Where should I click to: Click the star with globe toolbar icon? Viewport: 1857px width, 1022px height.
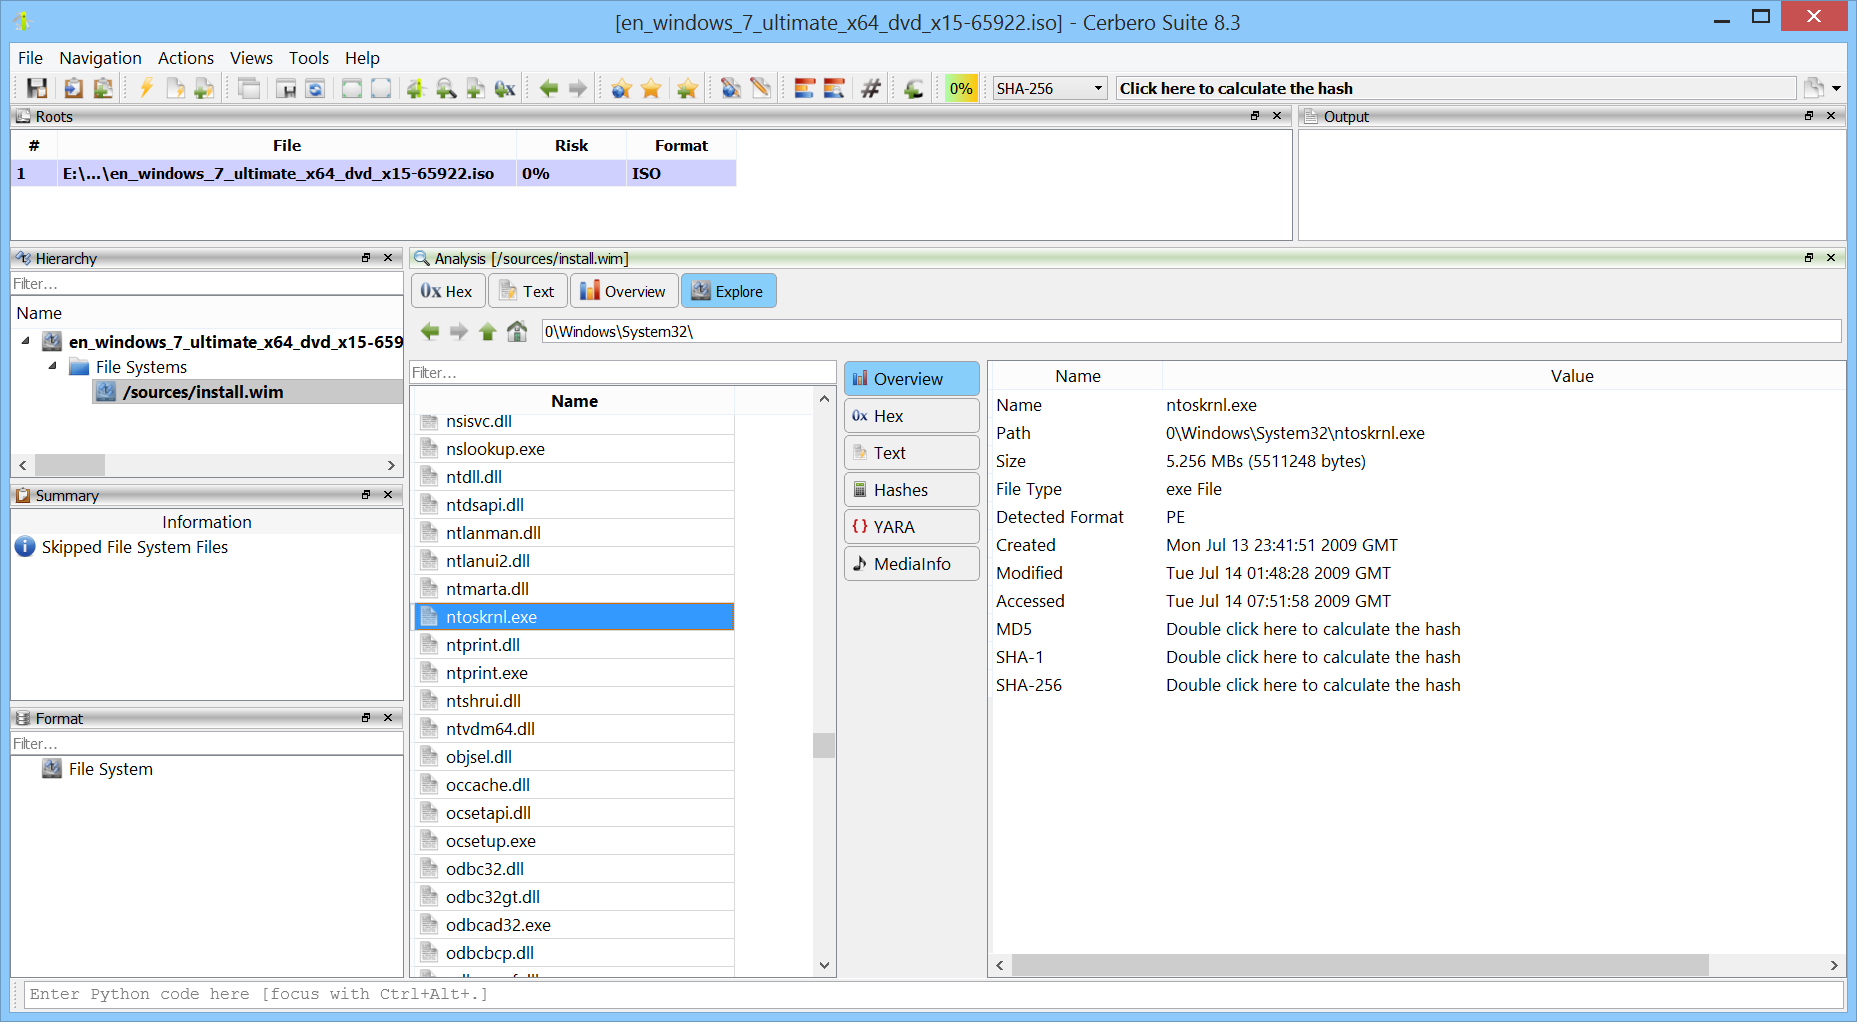point(621,88)
